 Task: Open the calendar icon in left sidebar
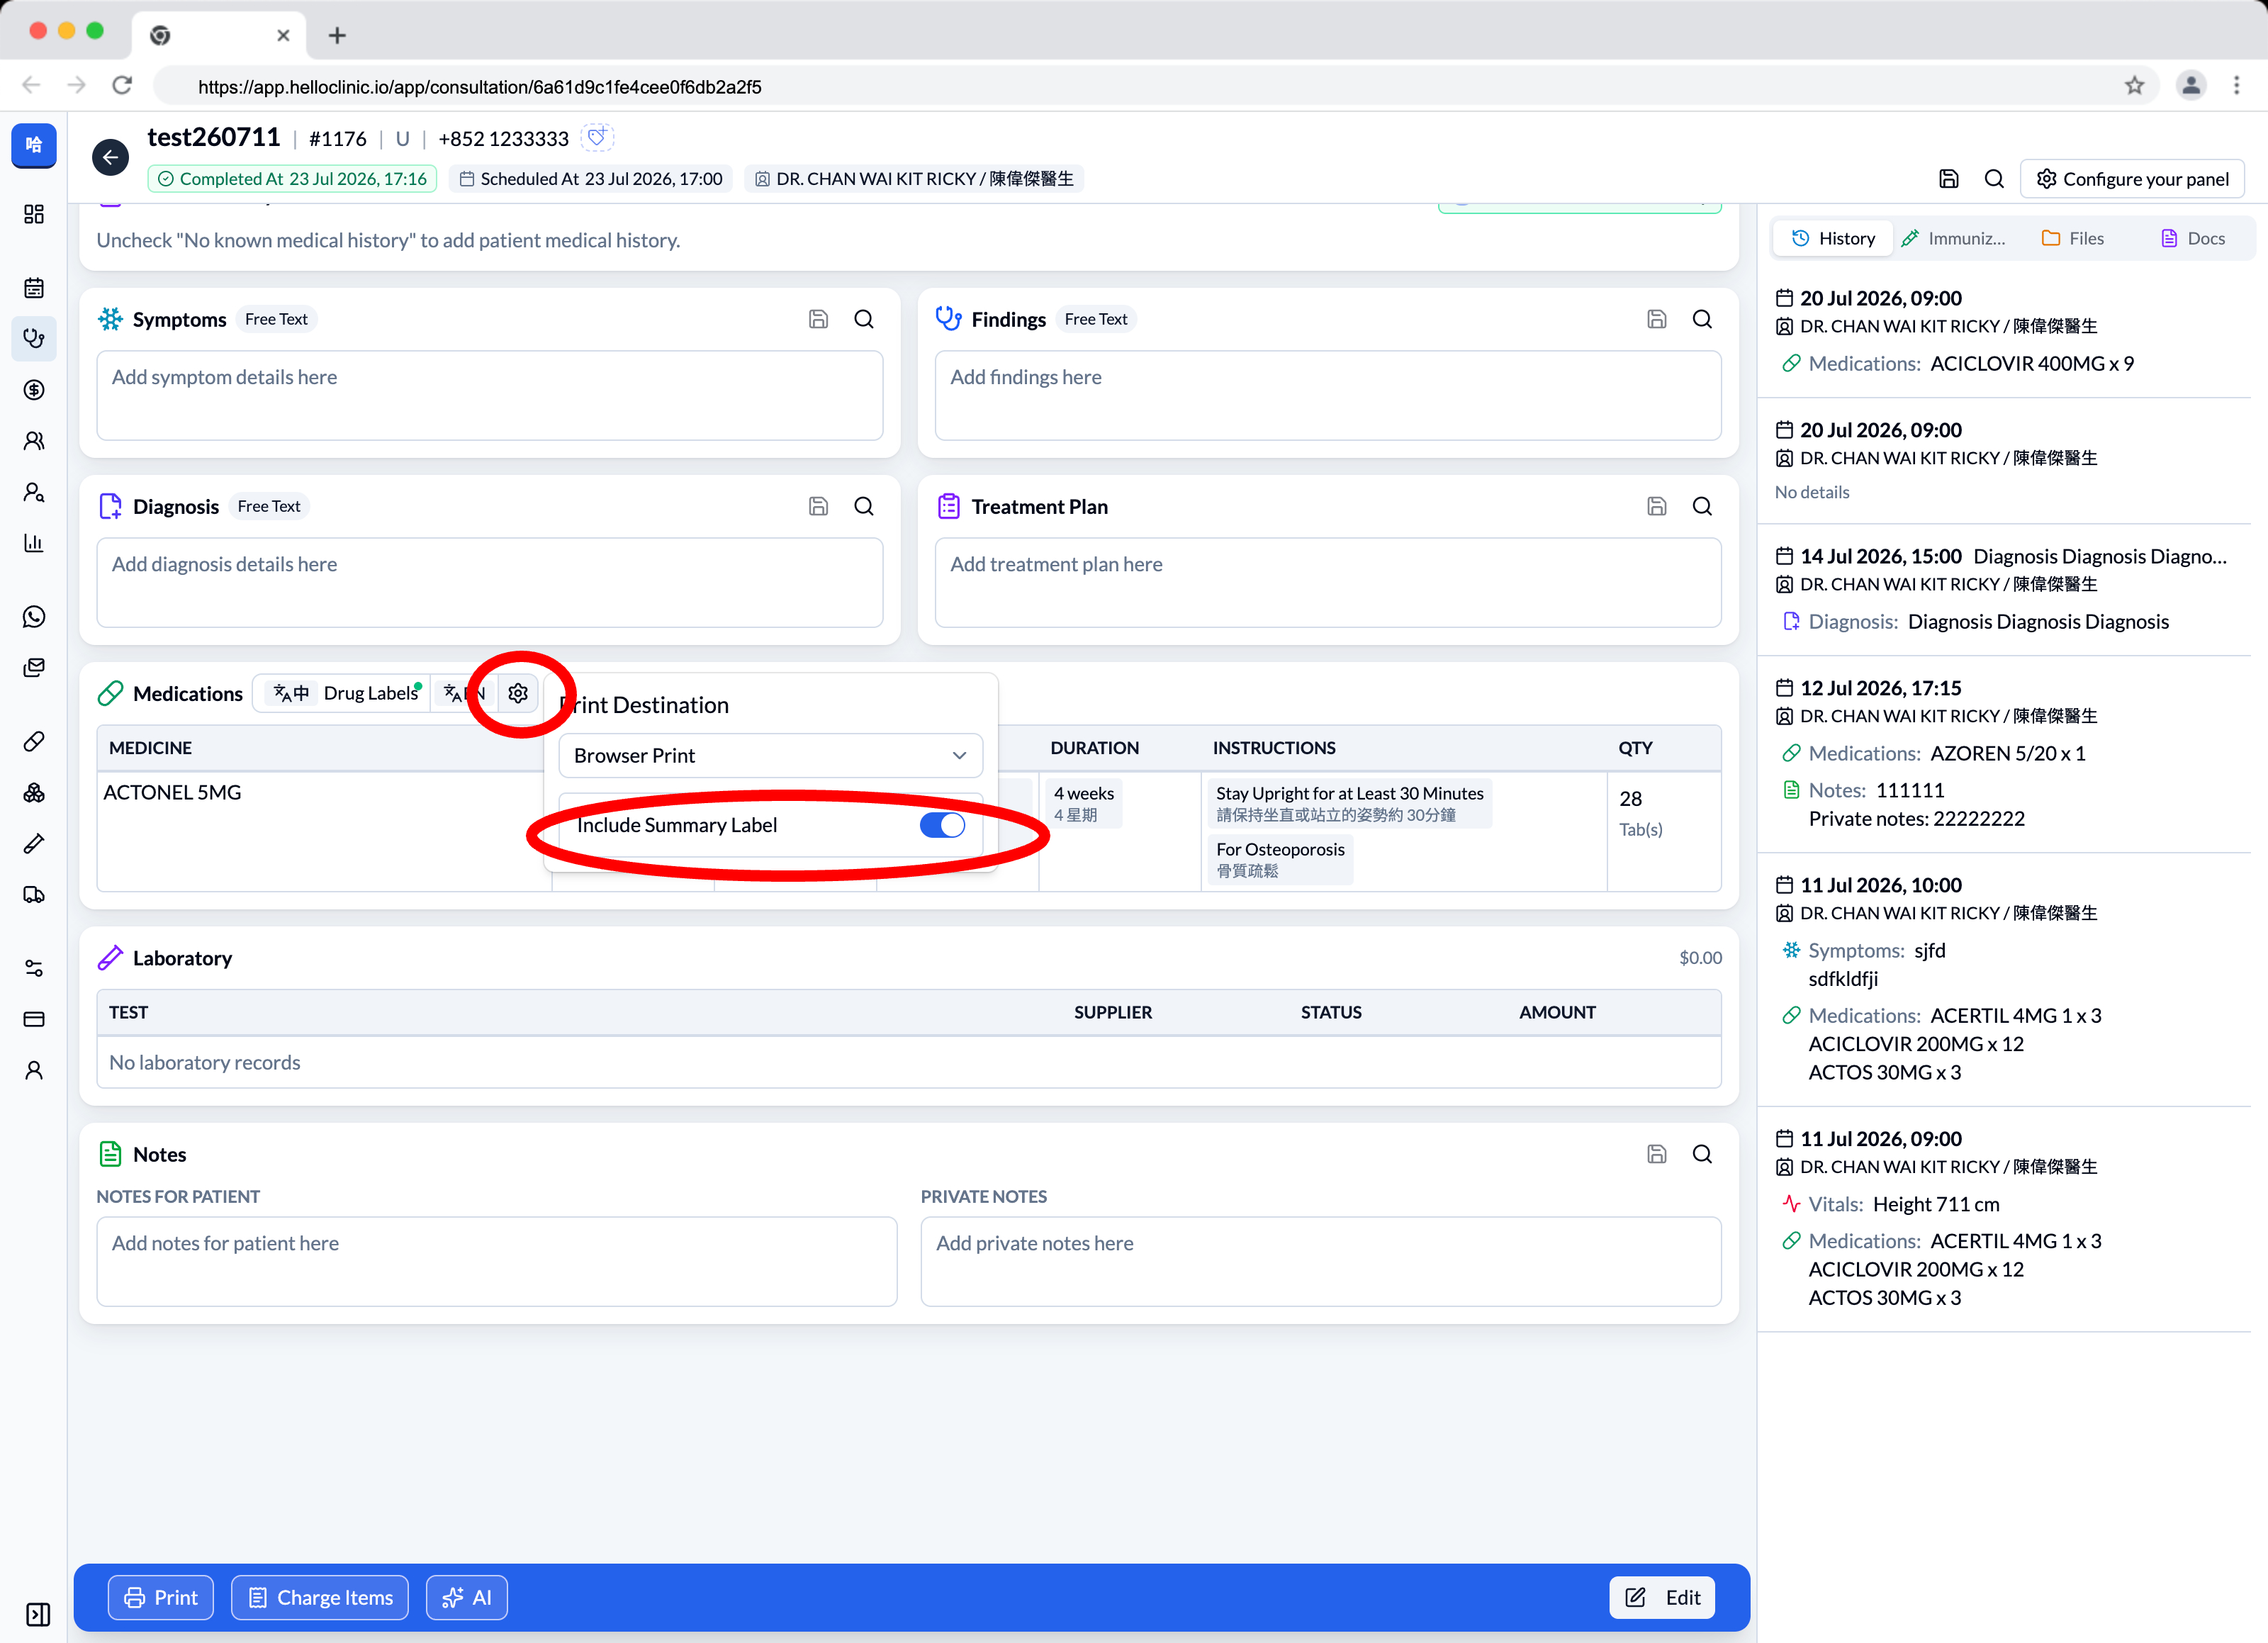(x=34, y=289)
